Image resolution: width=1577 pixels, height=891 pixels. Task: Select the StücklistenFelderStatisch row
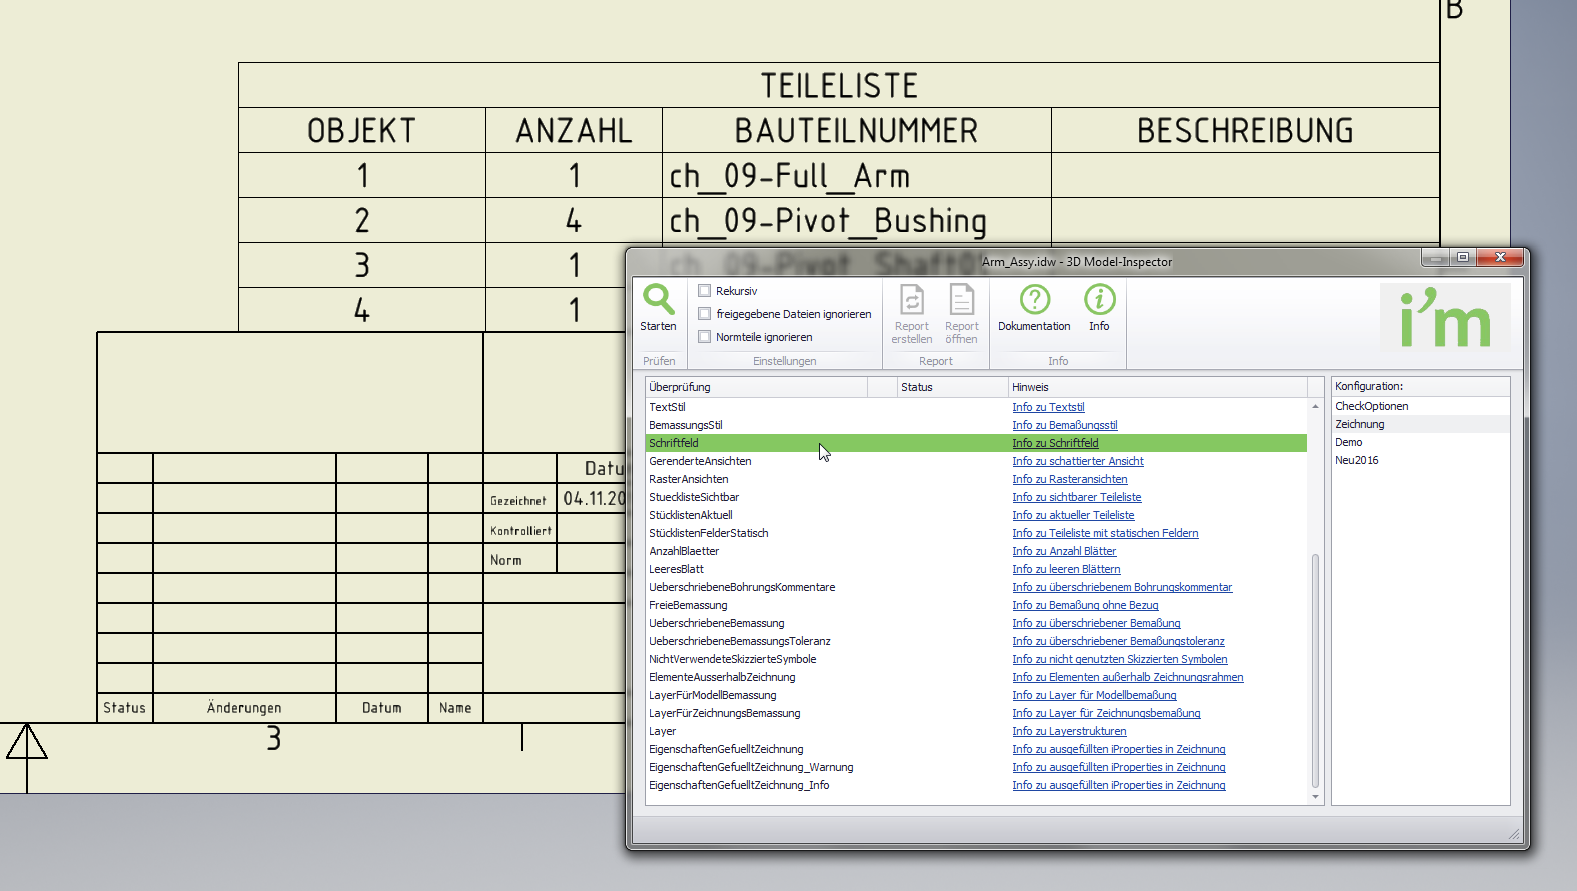[976, 533]
